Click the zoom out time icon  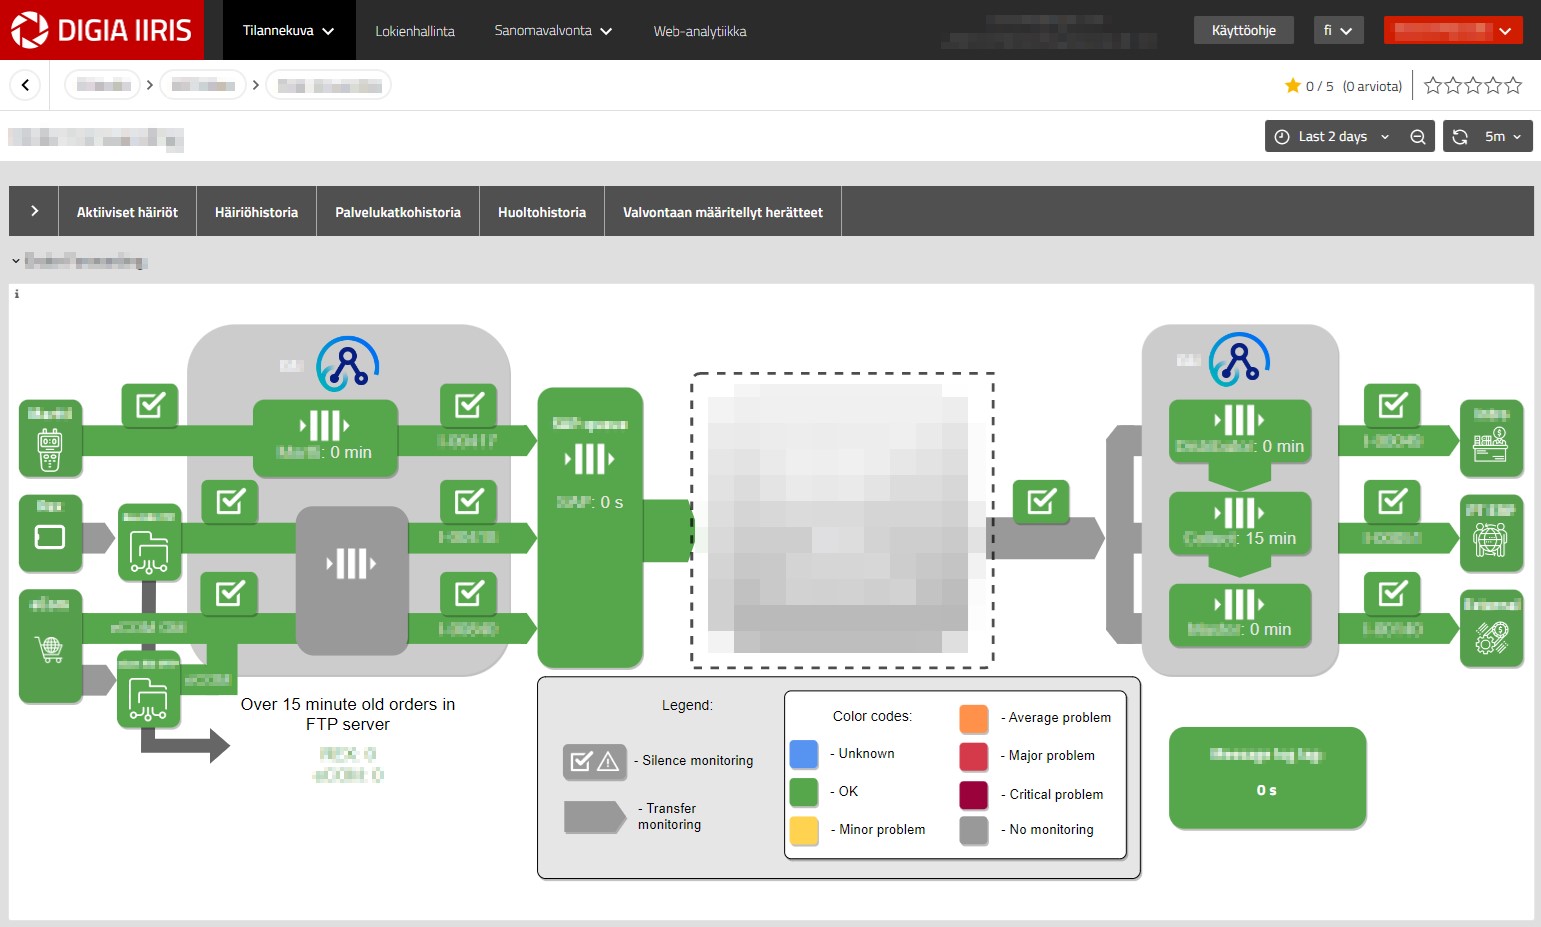pyautogui.click(x=1418, y=136)
